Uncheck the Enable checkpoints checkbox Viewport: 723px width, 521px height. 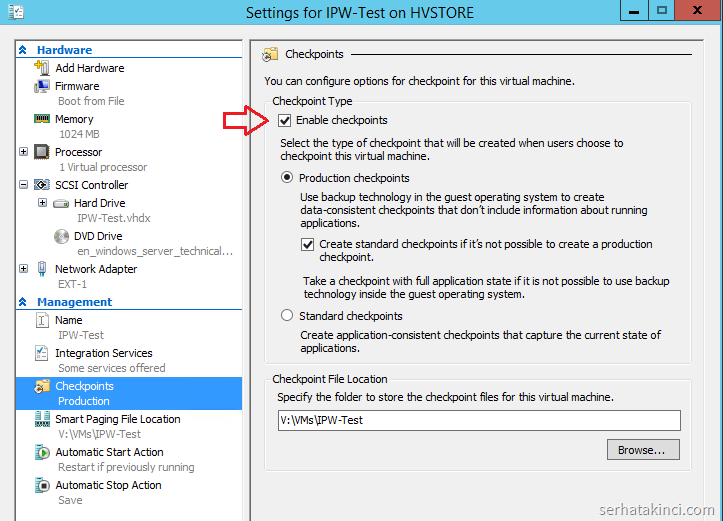click(284, 120)
